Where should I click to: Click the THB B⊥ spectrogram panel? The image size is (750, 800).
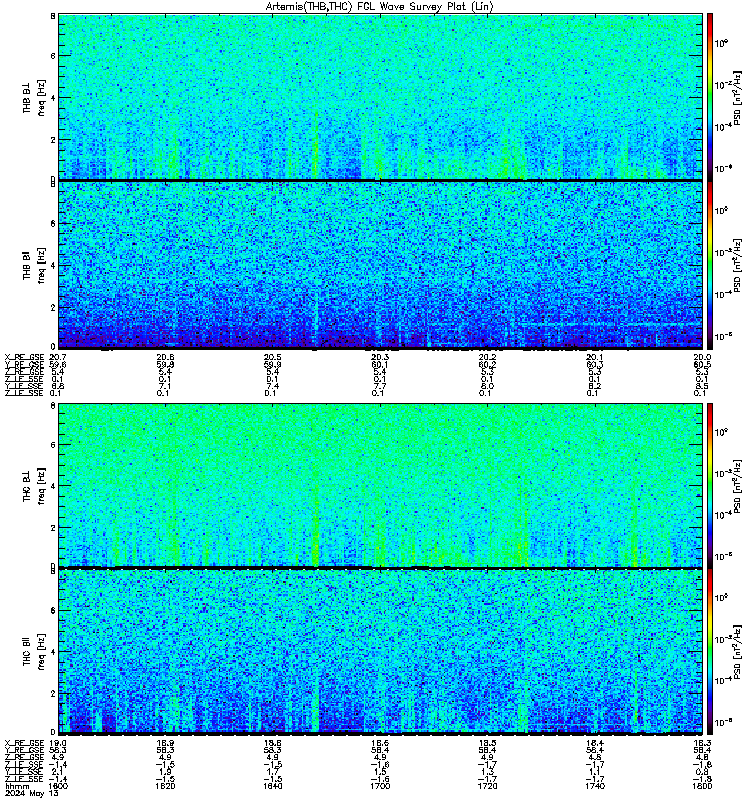381,96
